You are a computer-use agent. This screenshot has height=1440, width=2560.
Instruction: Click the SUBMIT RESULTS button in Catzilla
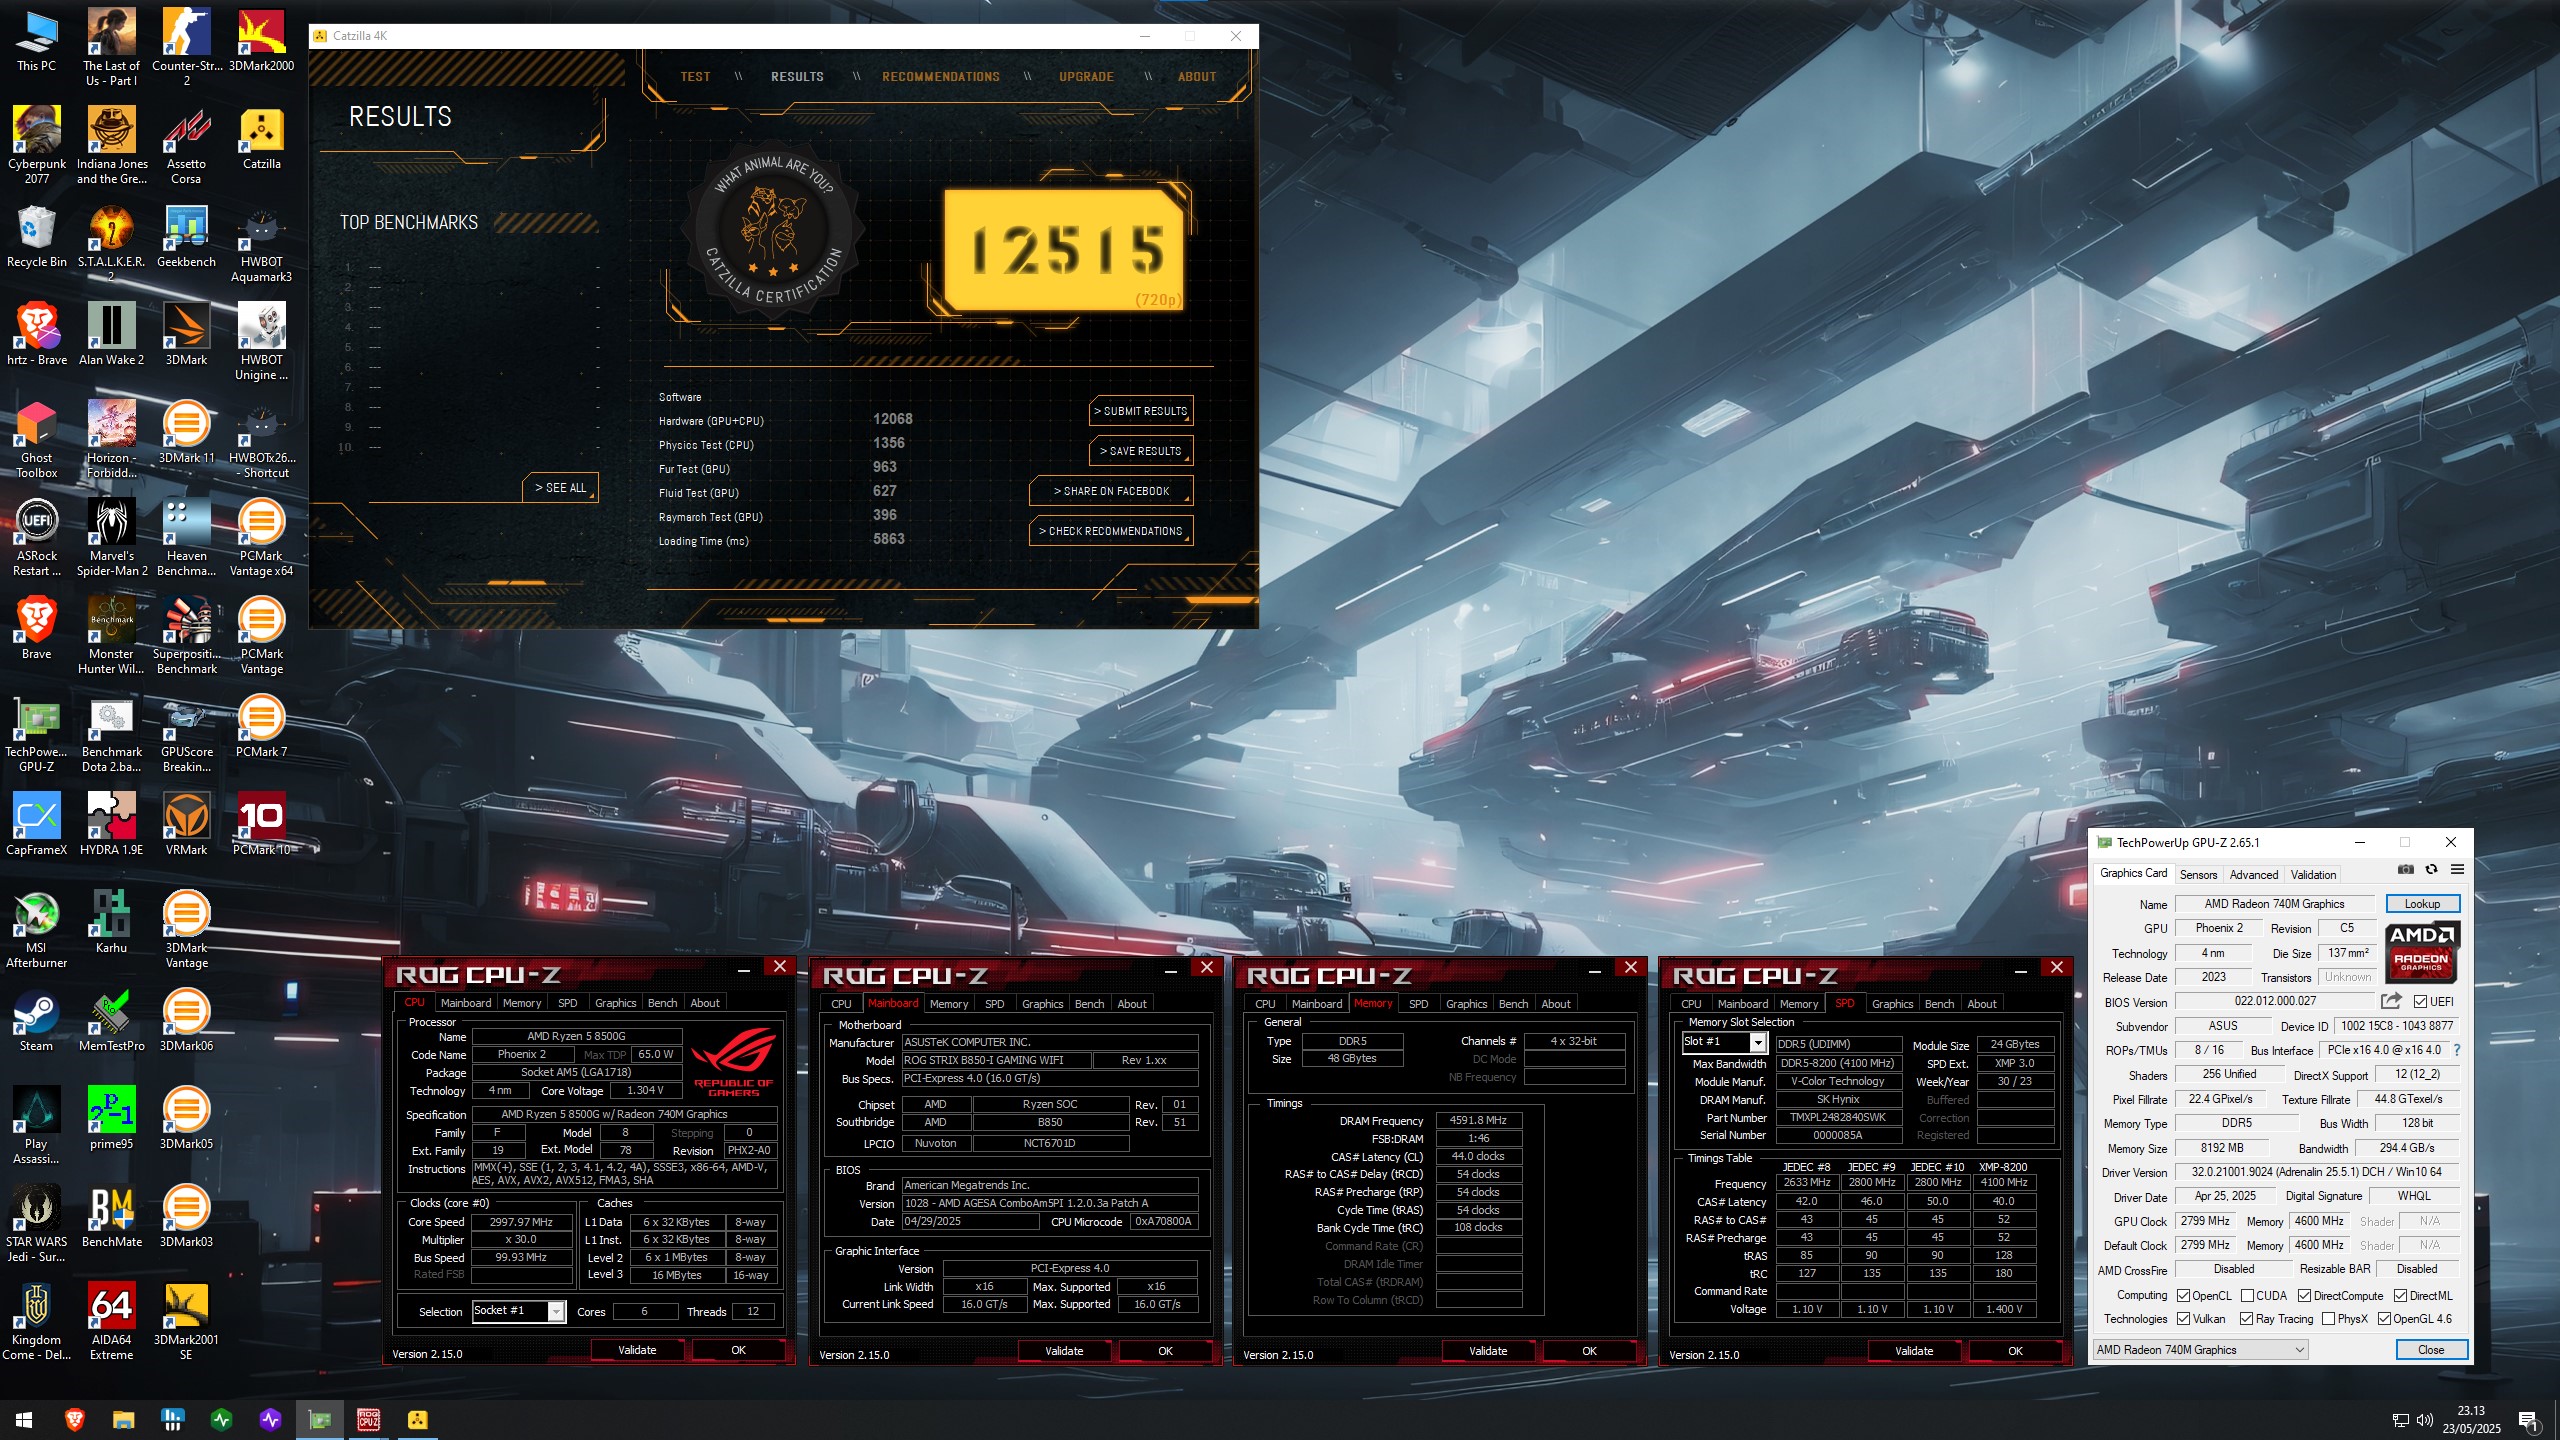1141,411
